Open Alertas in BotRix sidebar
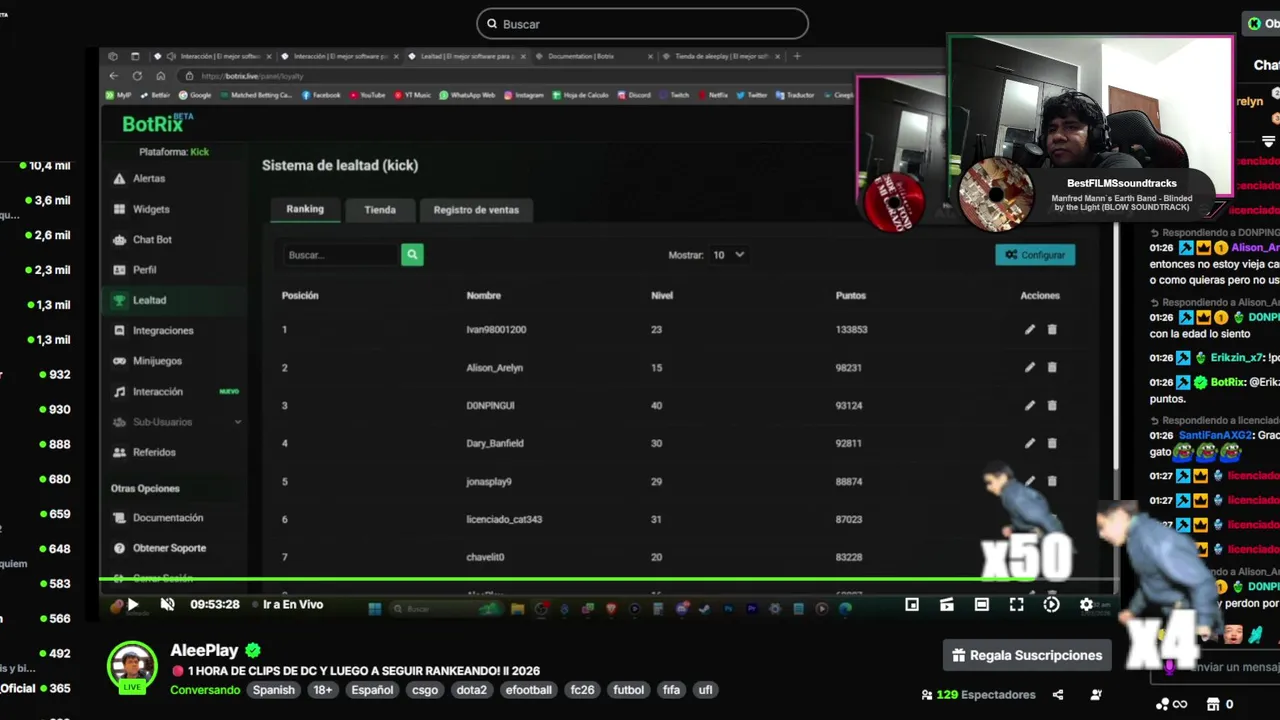1280x720 pixels. tap(149, 179)
